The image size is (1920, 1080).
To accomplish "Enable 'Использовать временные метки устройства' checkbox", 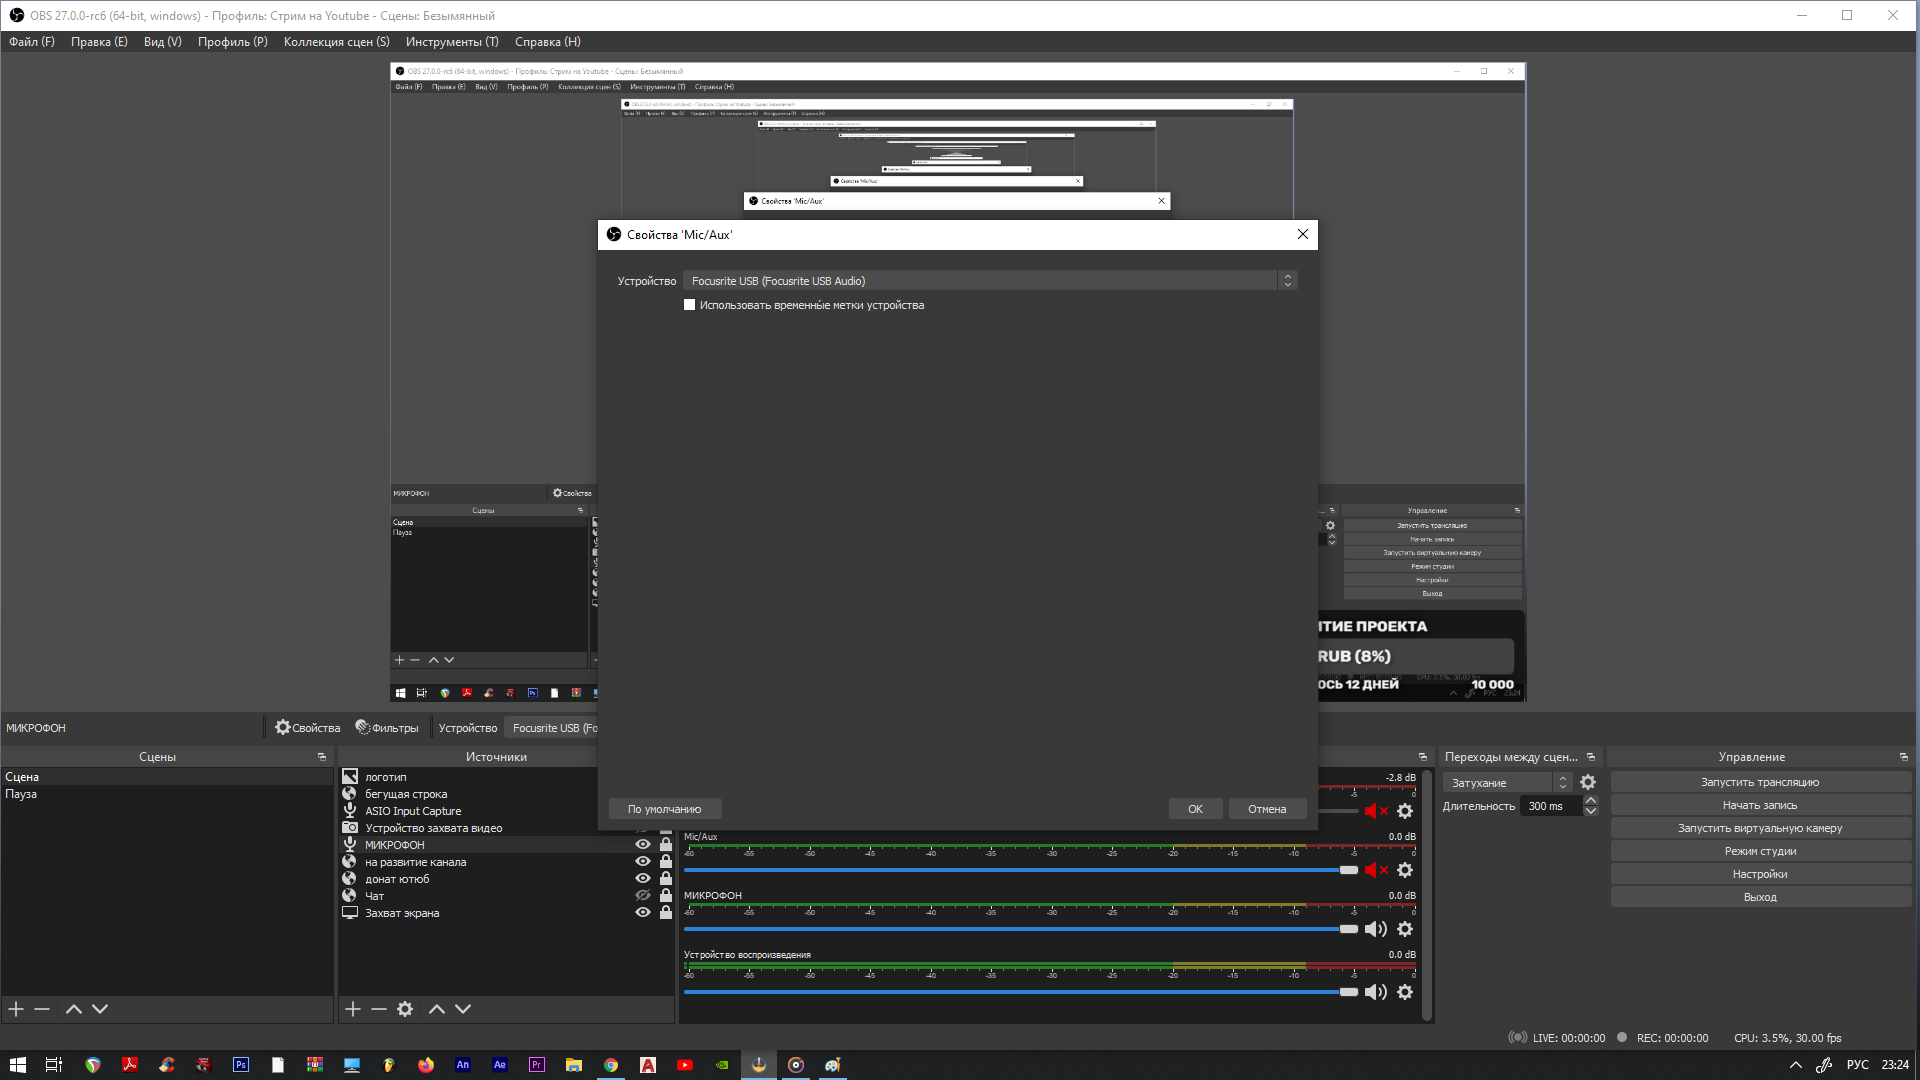I will [x=689, y=305].
